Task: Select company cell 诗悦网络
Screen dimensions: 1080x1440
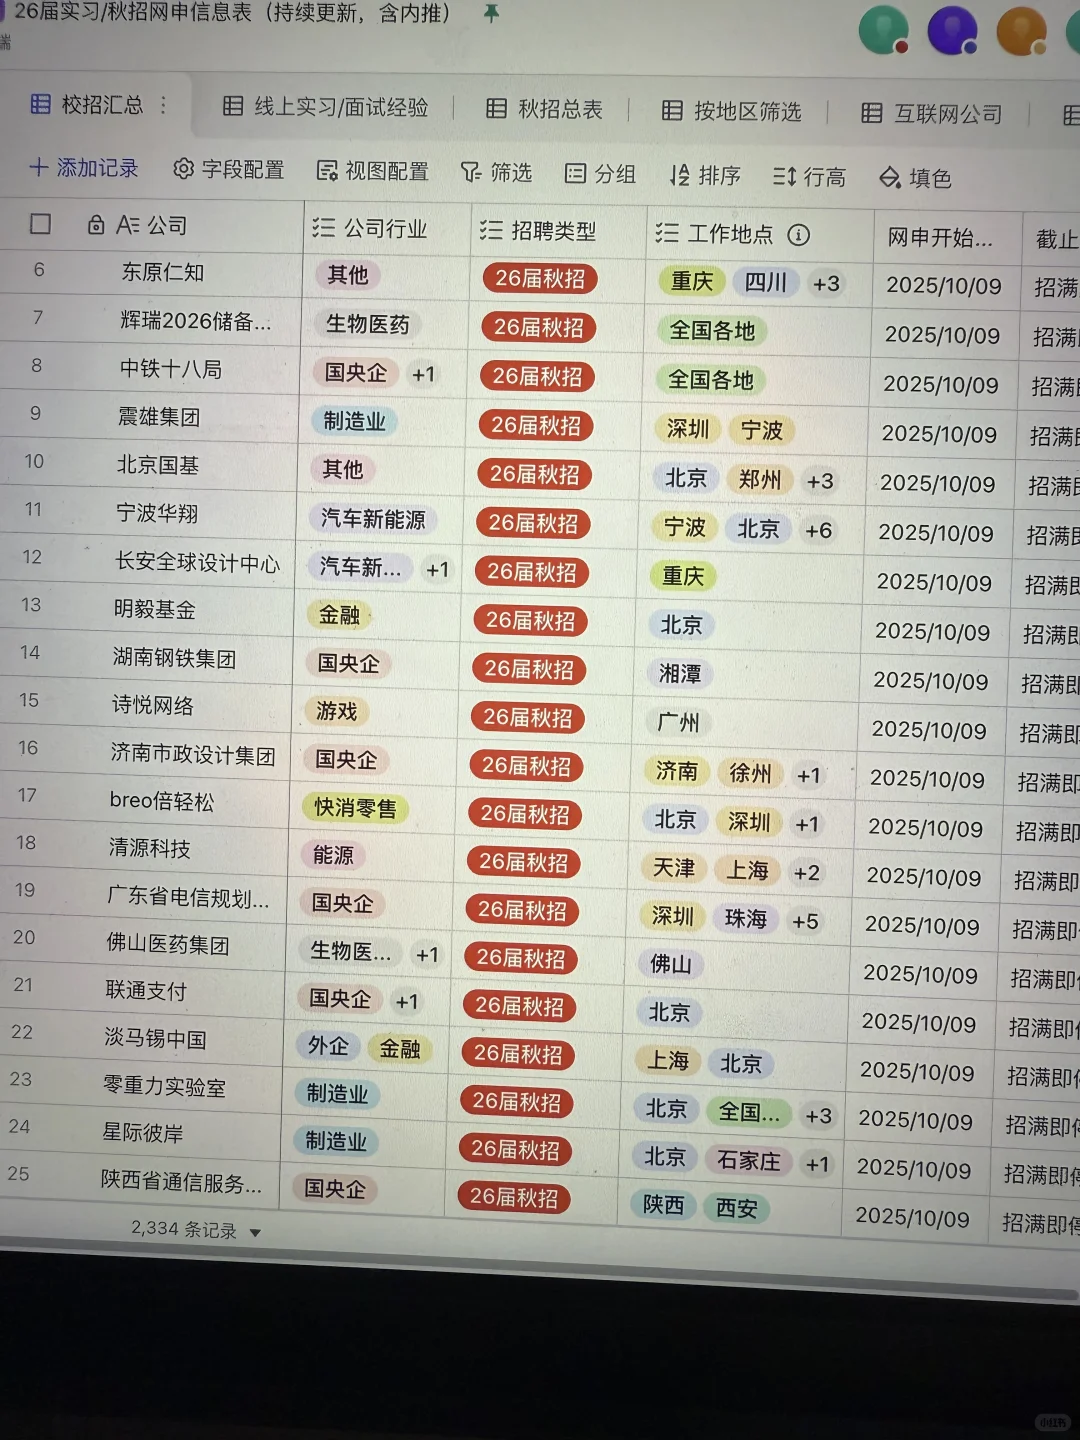Action: point(152,706)
